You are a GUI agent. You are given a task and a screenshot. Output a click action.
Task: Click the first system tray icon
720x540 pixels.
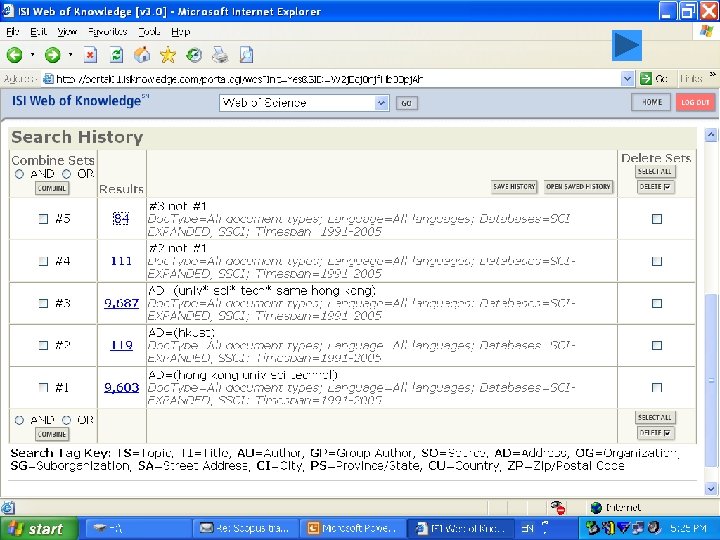tap(592, 528)
